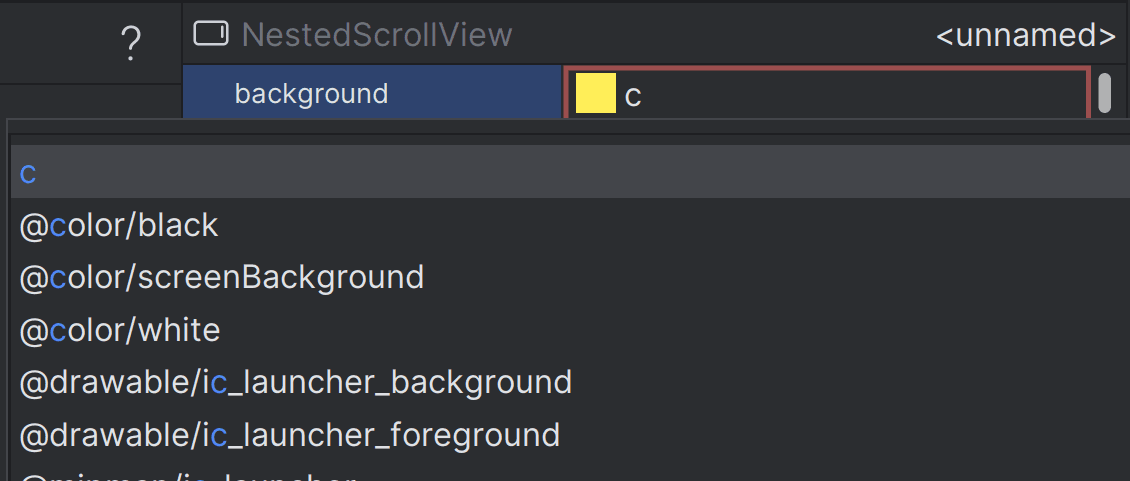Open help via the question mark icon

point(130,43)
